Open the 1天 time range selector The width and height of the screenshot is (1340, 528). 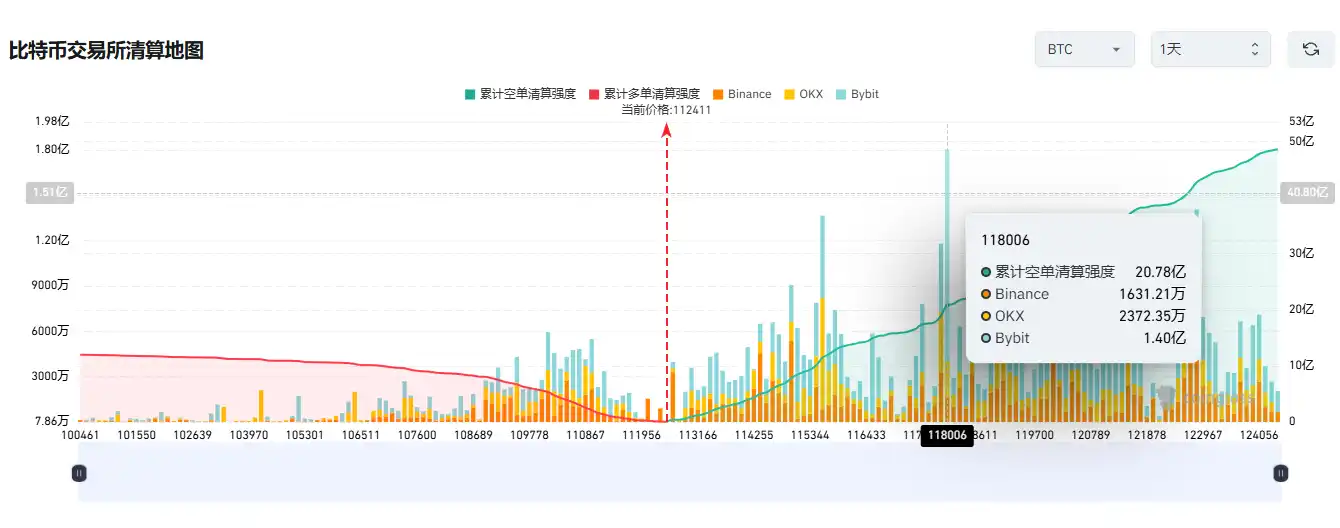tap(1210, 49)
